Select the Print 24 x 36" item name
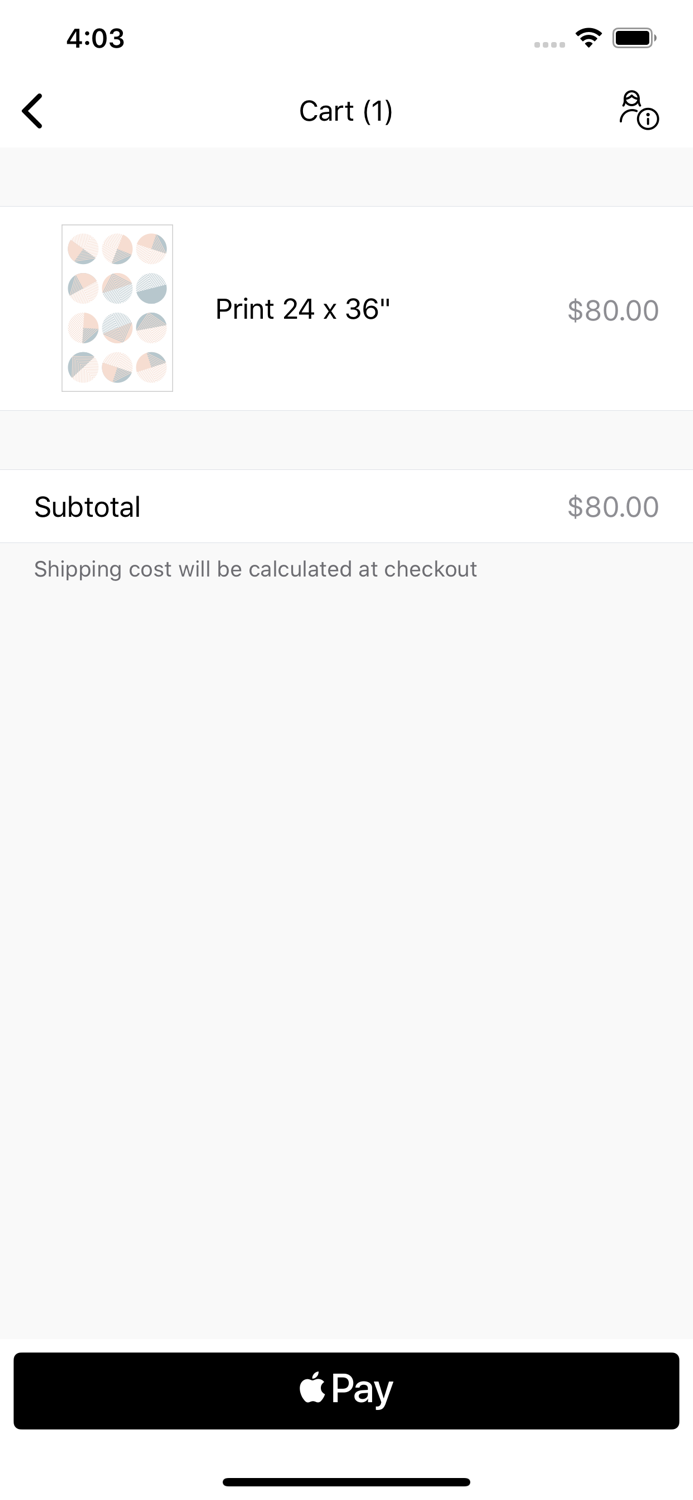This screenshot has height=1500, width=693. [302, 309]
